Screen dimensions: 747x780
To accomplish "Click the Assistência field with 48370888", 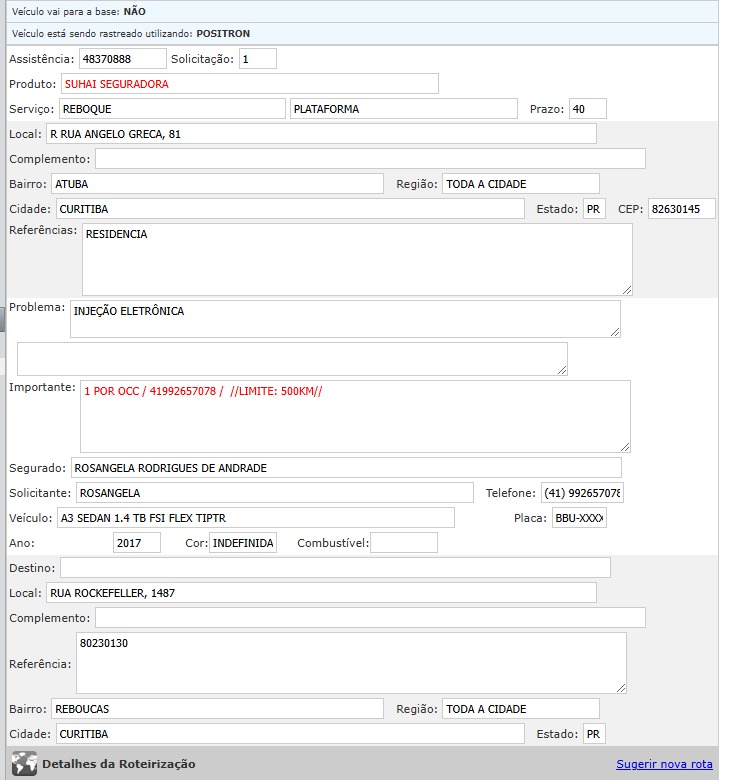I will click(x=122, y=59).
